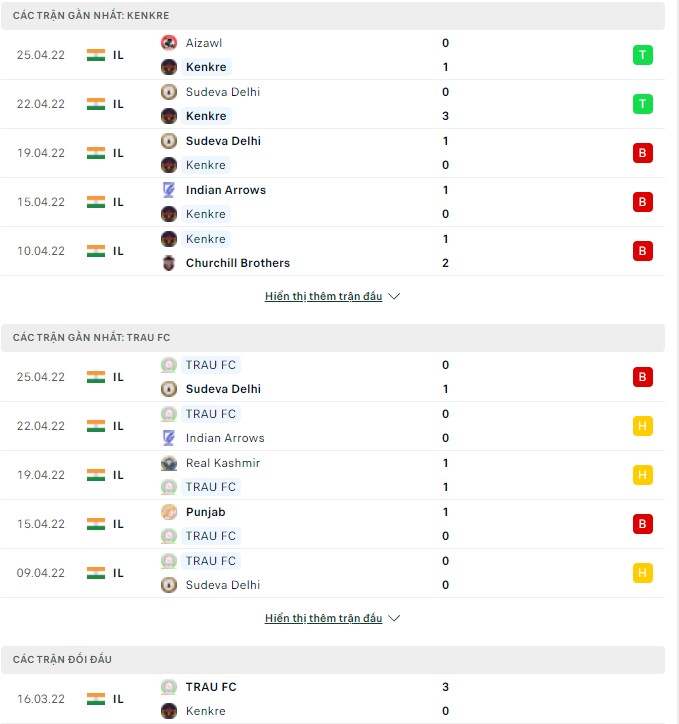Click yellow H badge for Real Kashmir match

pos(643,475)
